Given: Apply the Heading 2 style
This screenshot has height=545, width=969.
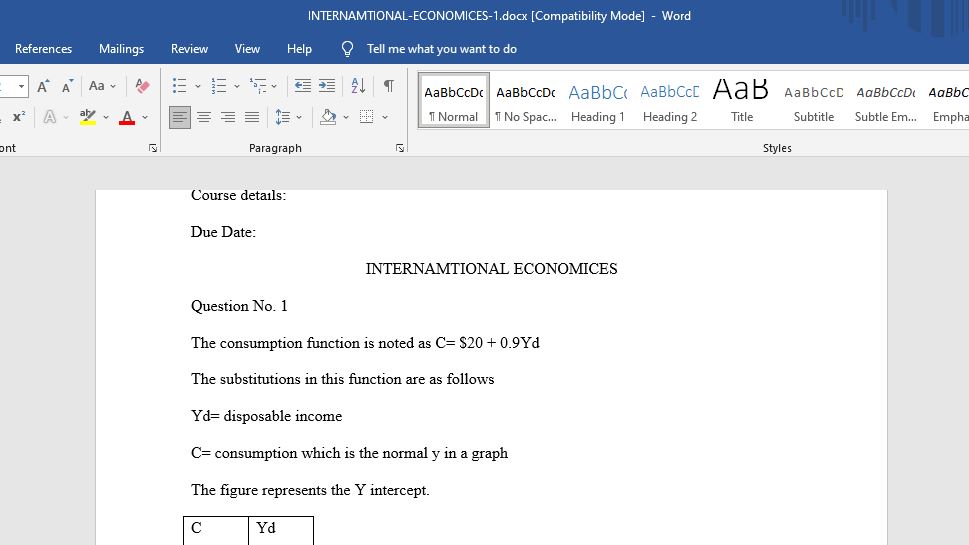Looking at the screenshot, I should click(670, 100).
